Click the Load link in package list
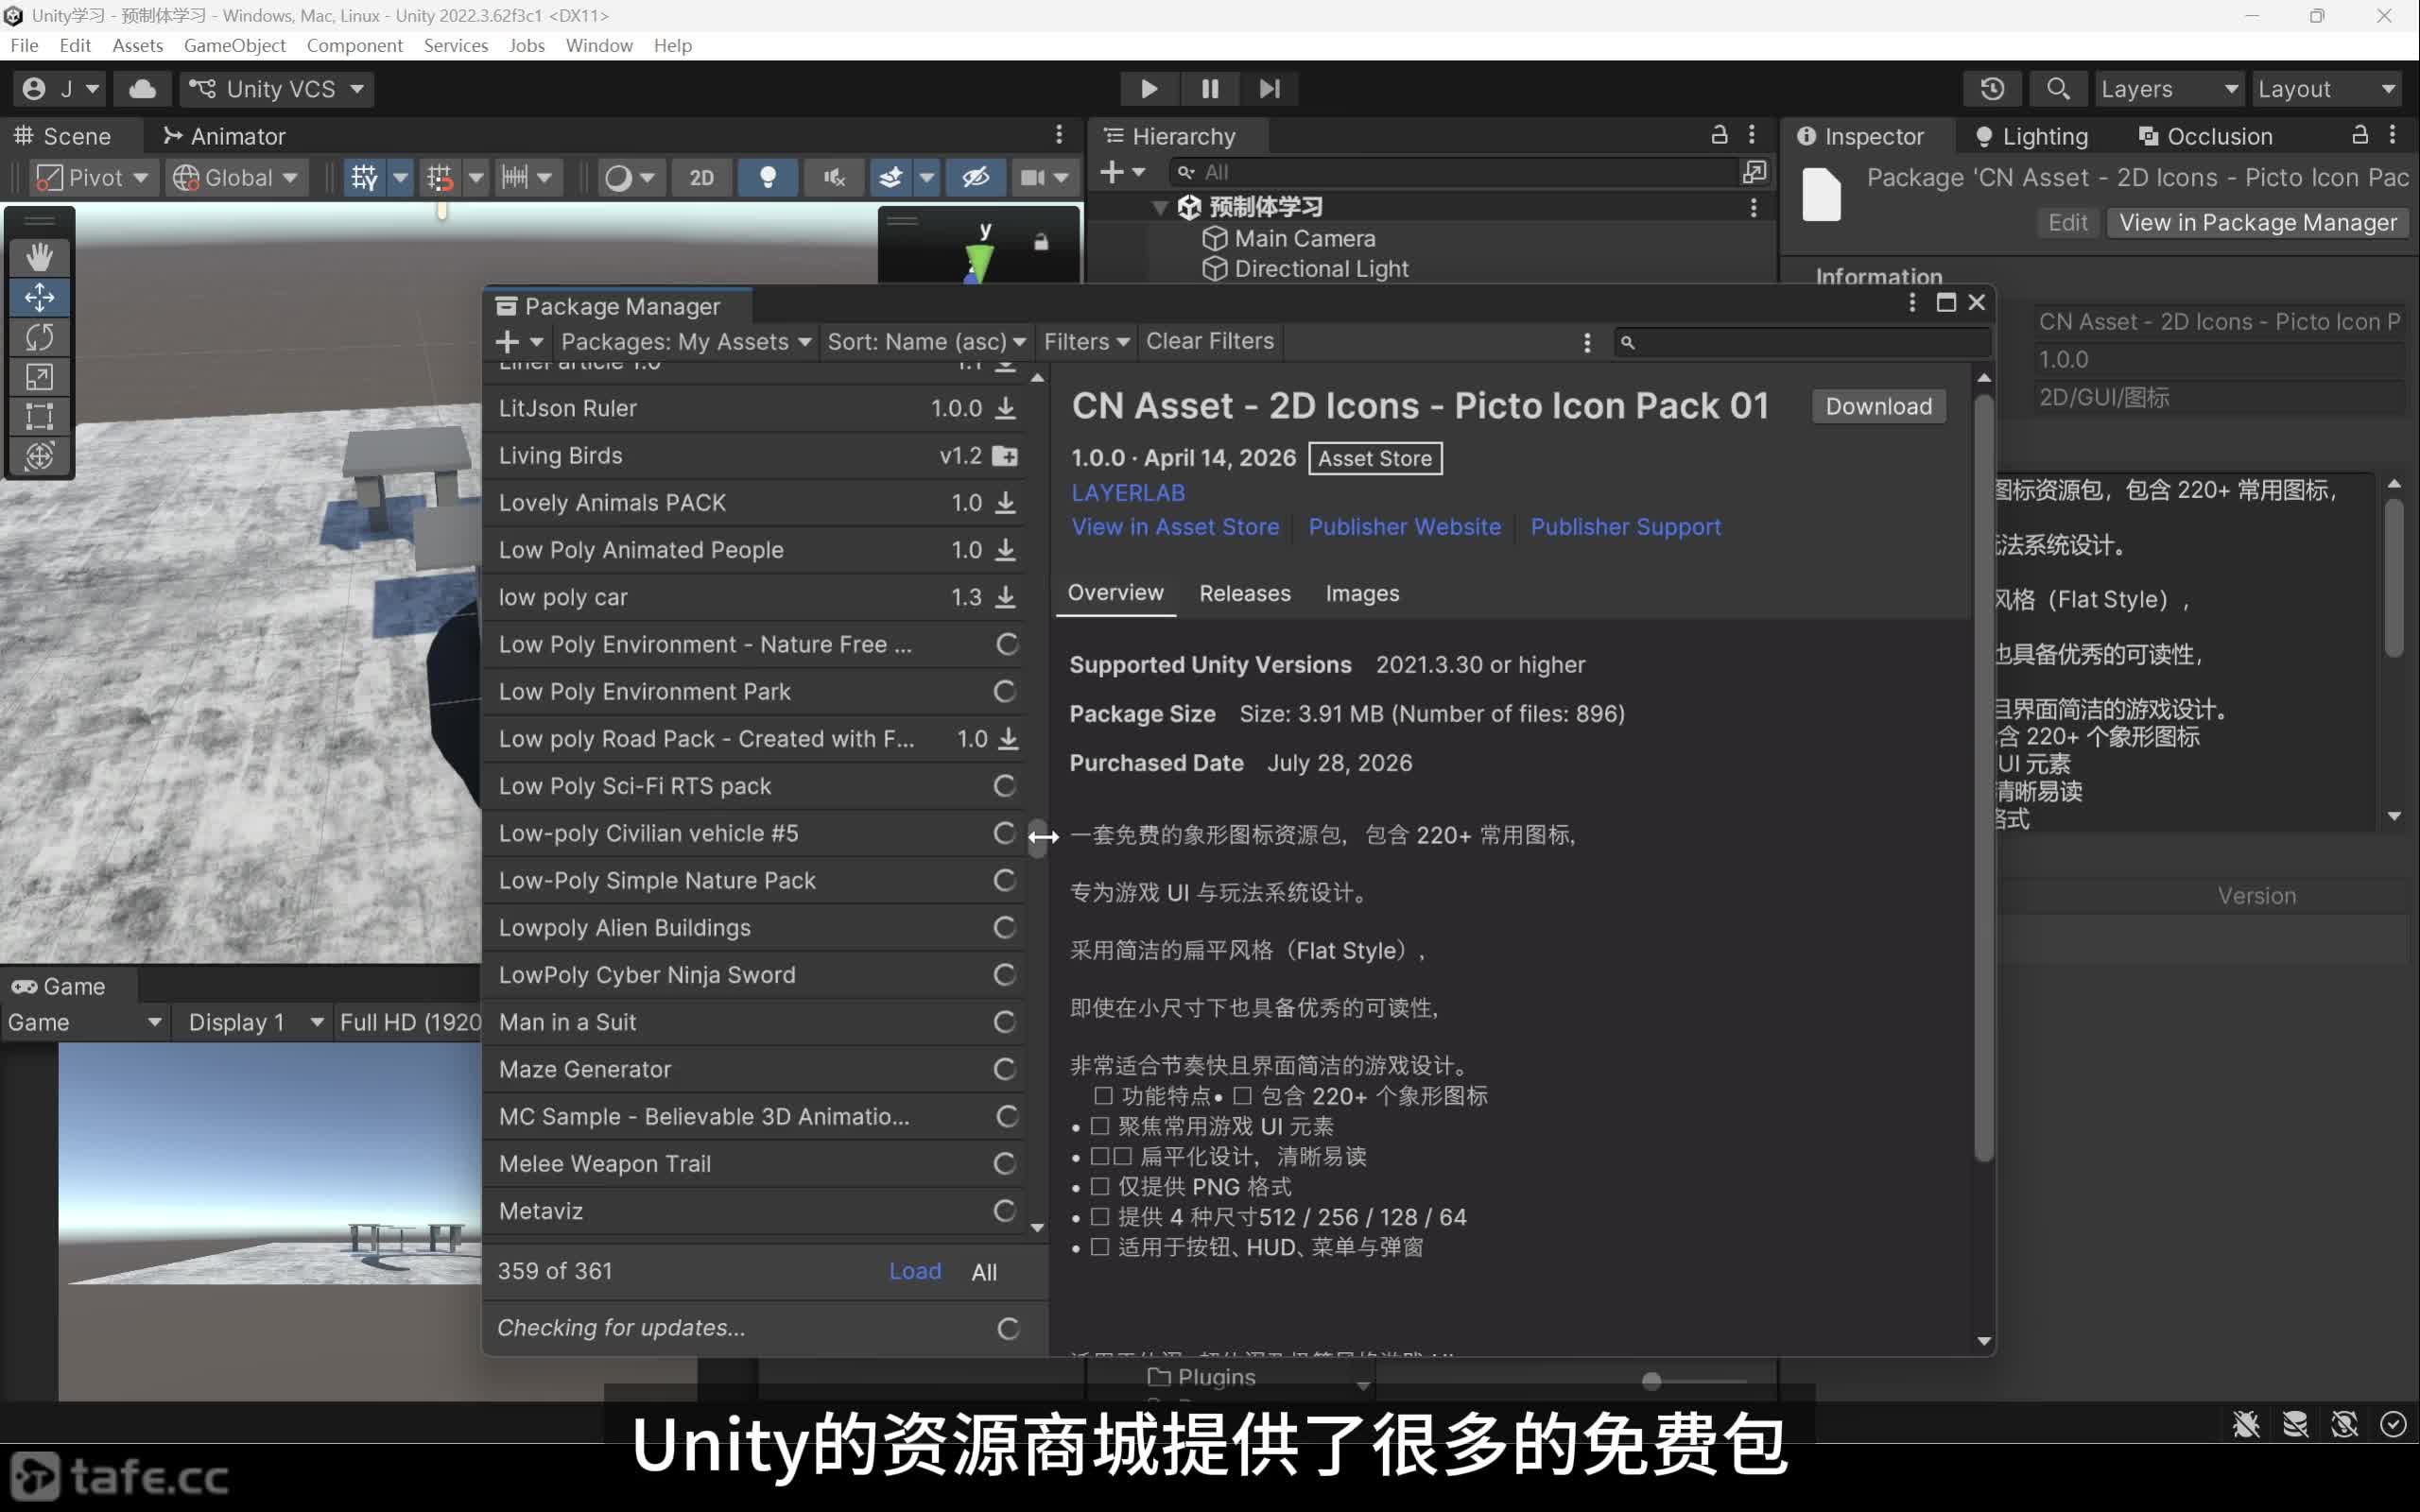This screenshot has height=1512, width=2420. click(x=915, y=1271)
